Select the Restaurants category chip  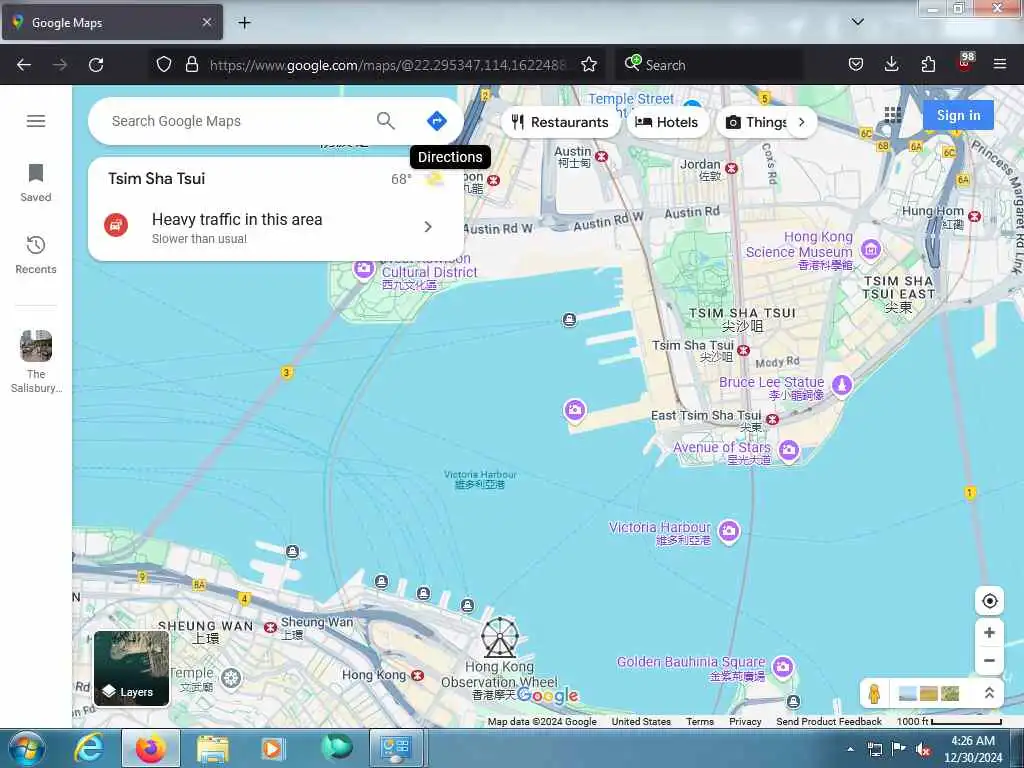coord(560,122)
